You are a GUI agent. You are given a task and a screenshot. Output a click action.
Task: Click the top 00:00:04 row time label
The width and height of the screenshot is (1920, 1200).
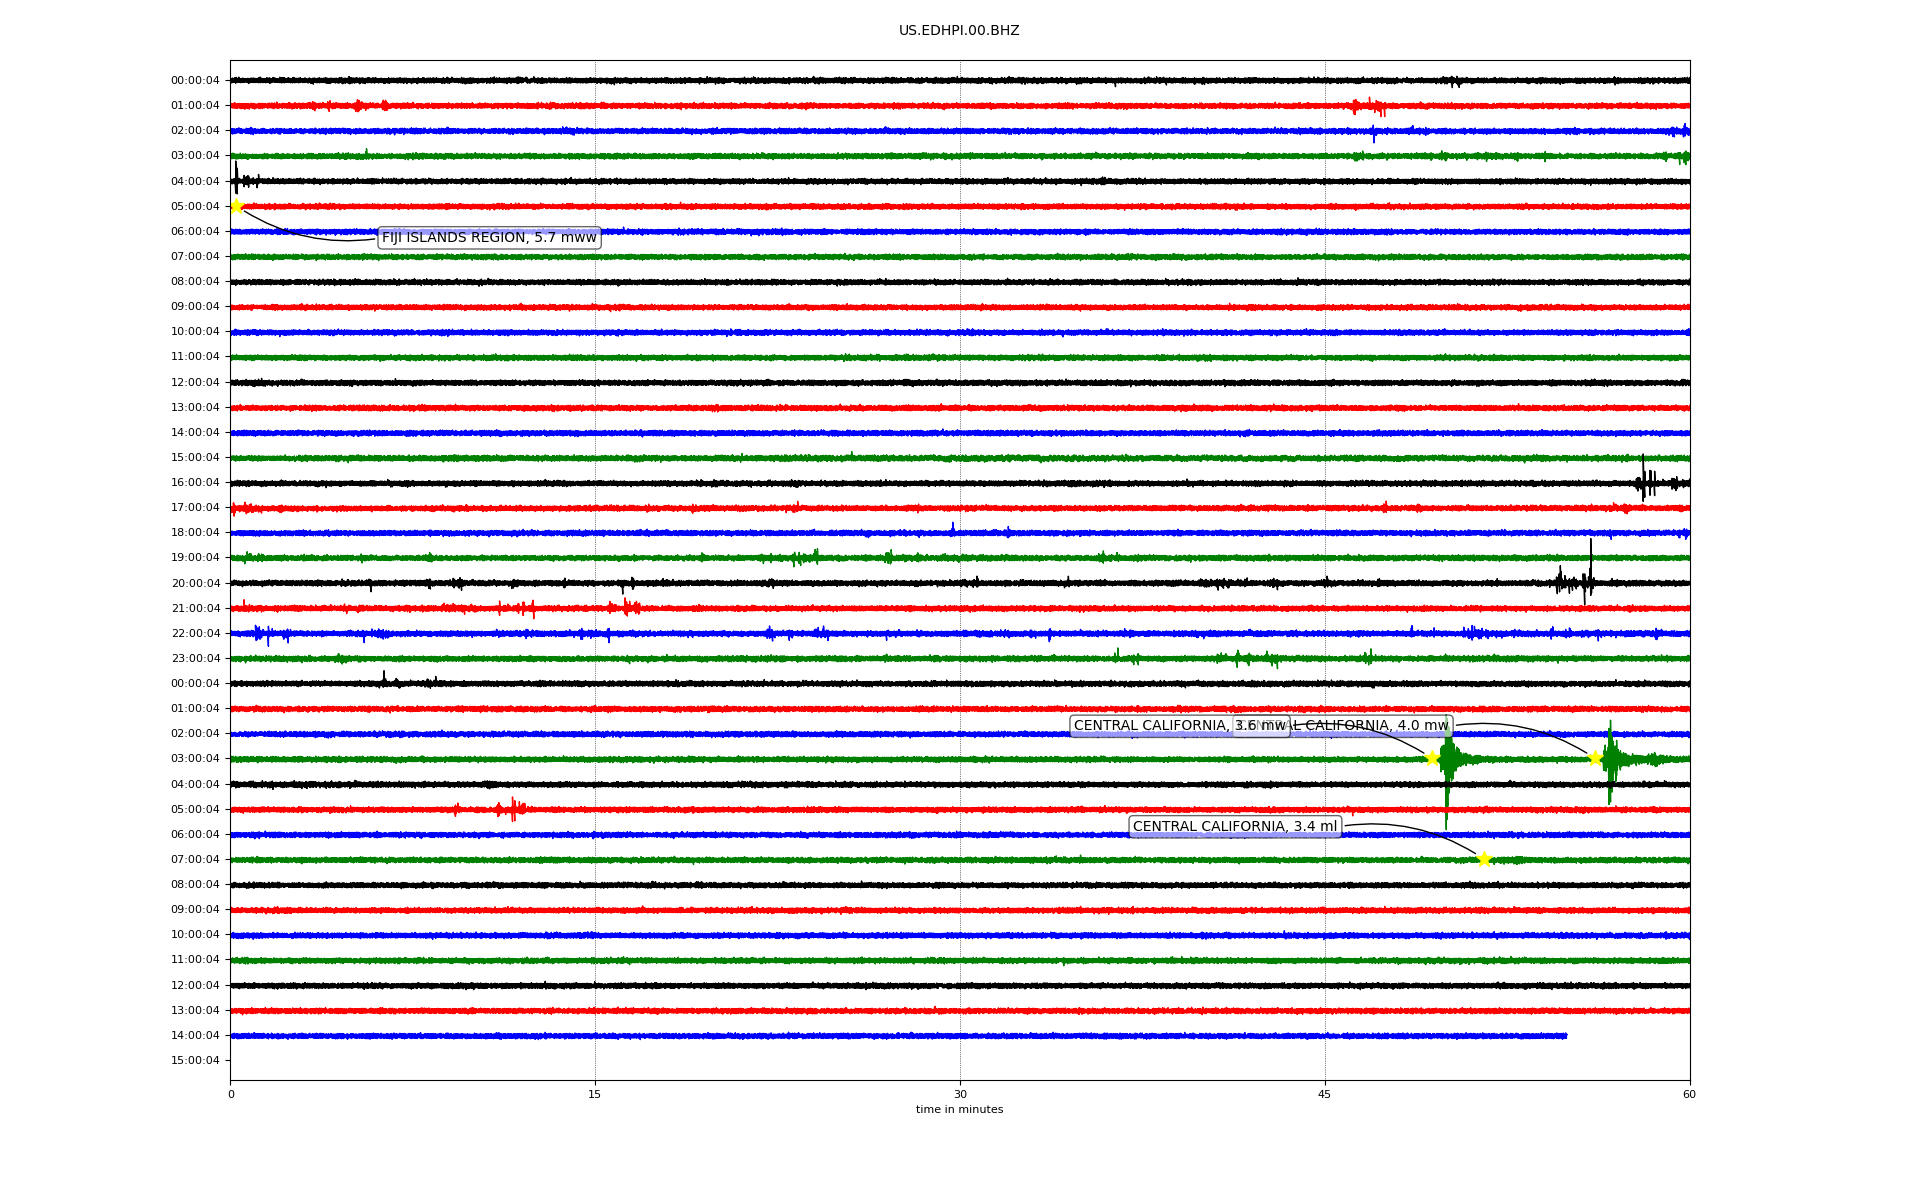coord(195,81)
